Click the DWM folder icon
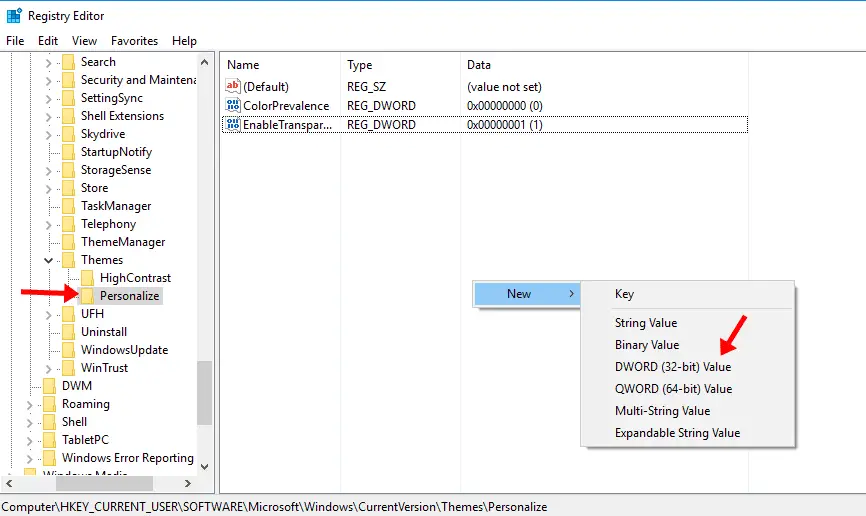 pyautogui.click(x=49, y=386)
